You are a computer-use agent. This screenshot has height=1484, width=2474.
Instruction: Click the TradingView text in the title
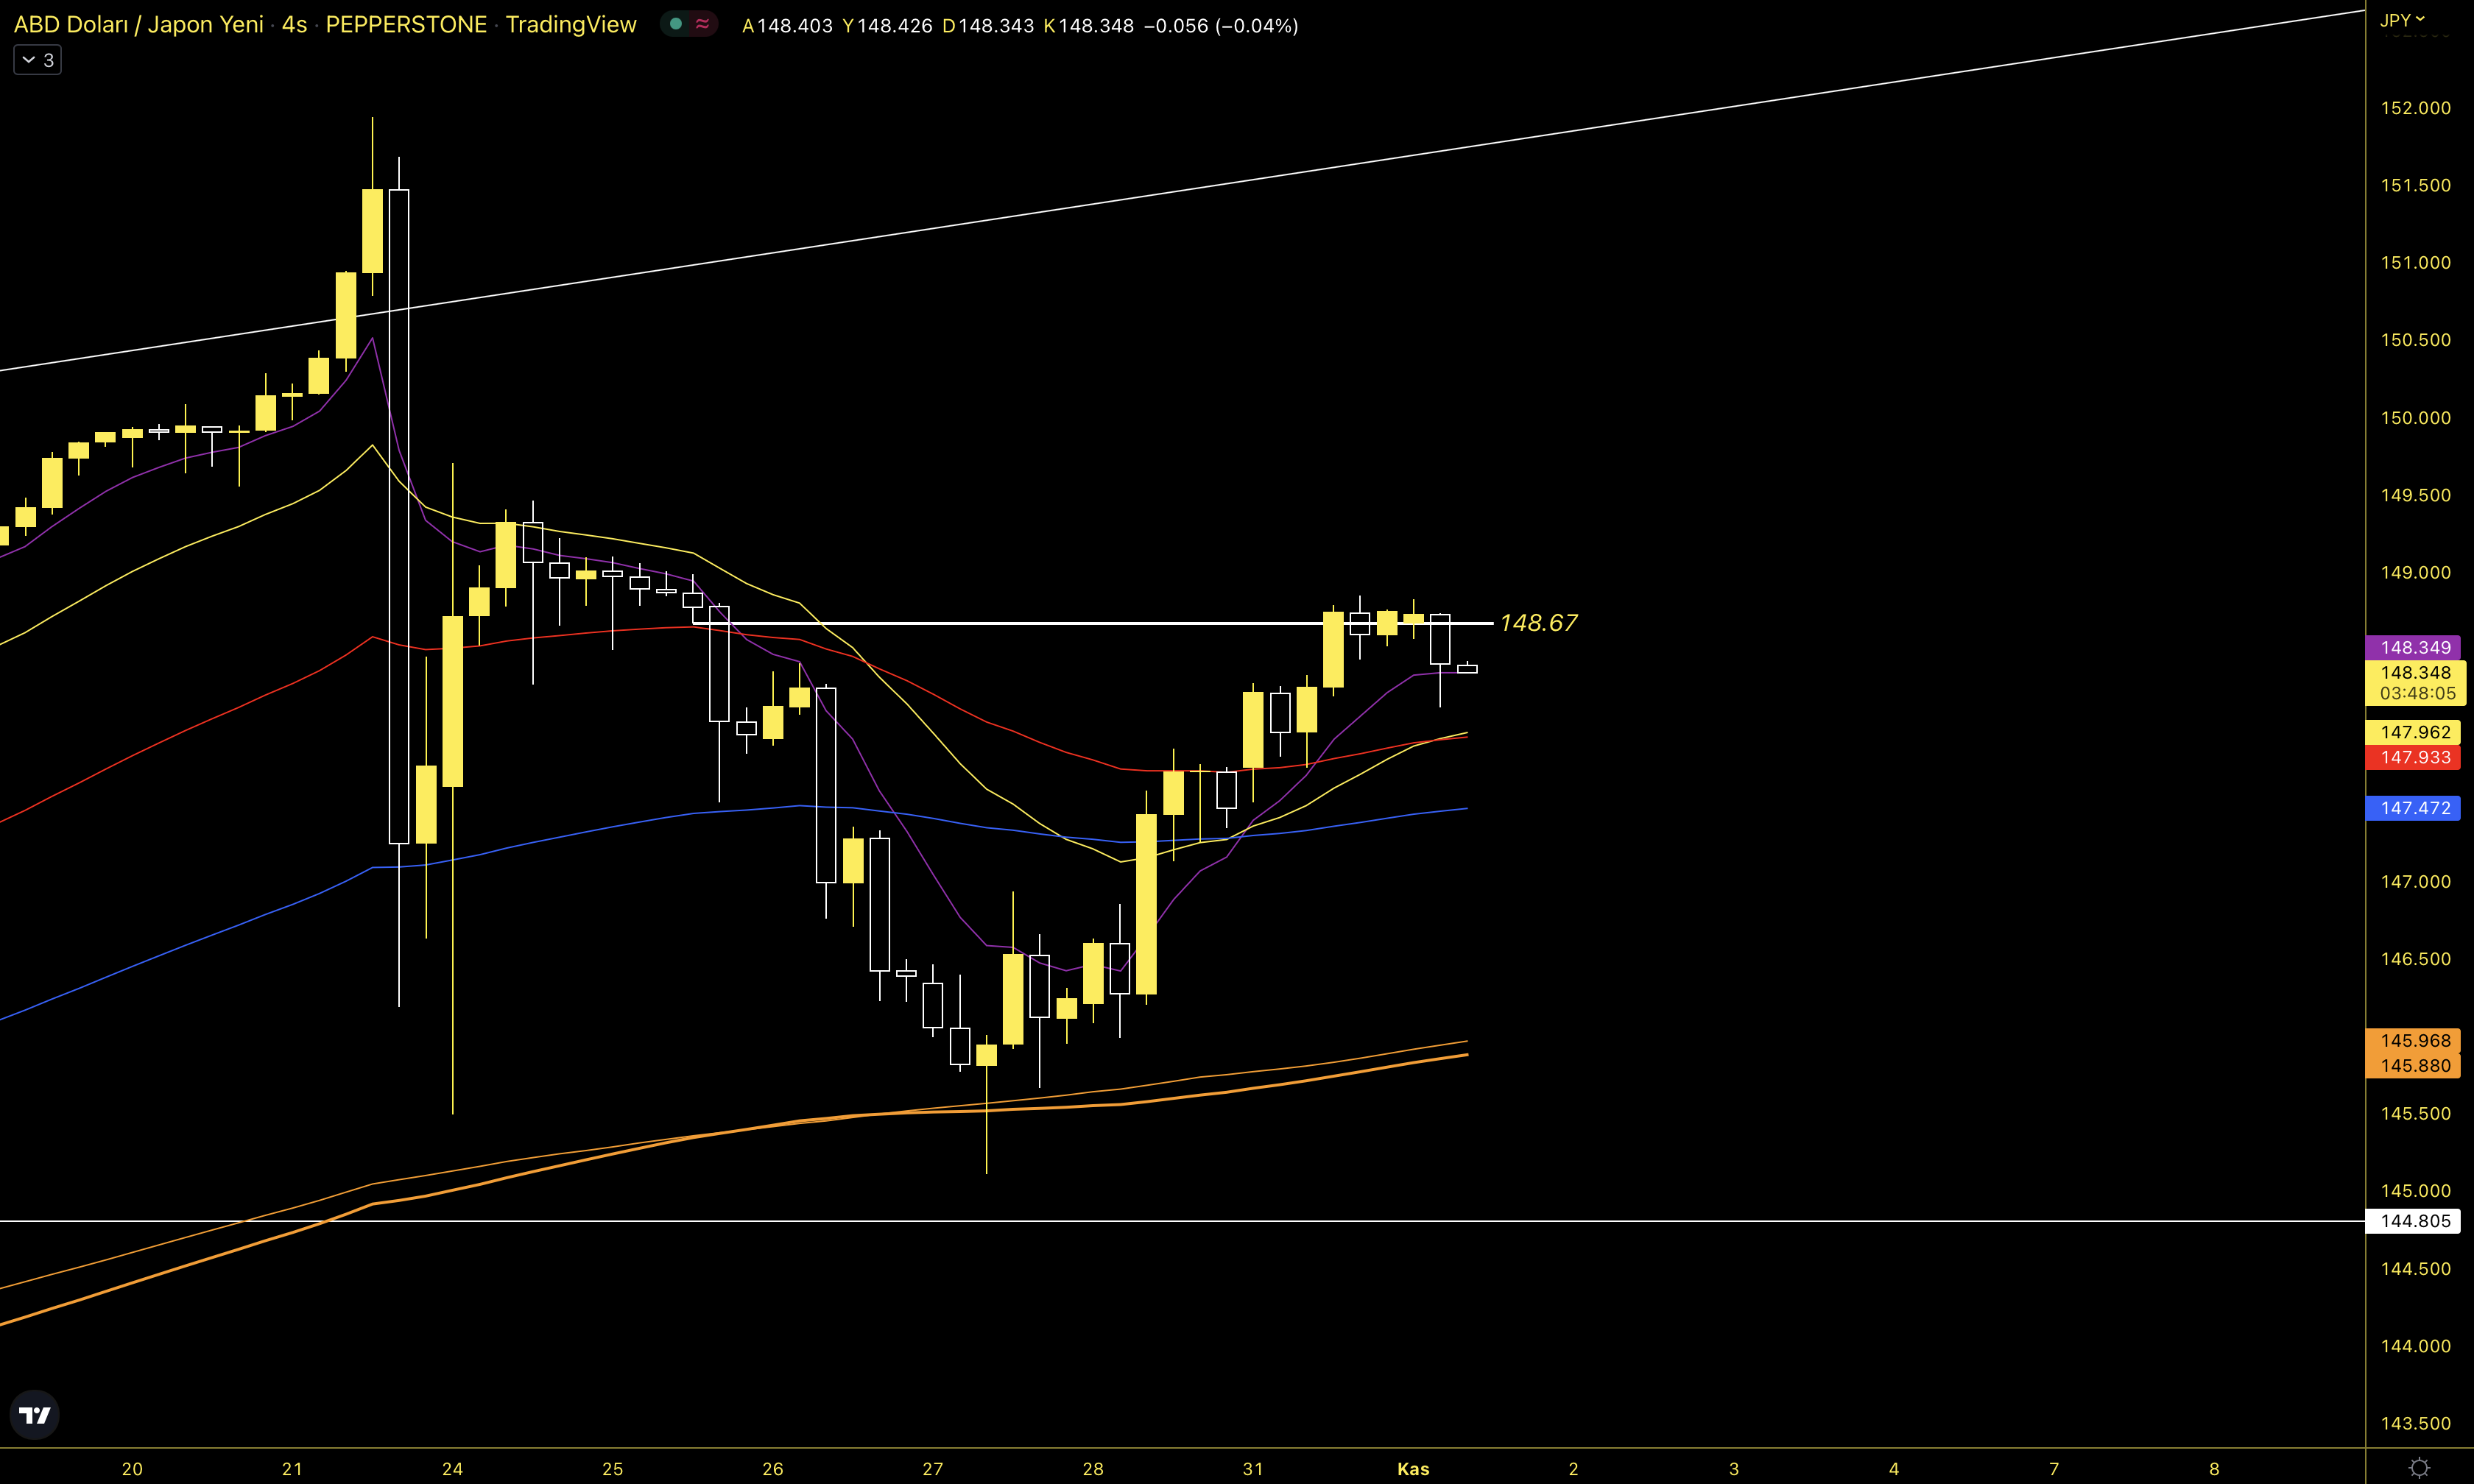[571, 25]
